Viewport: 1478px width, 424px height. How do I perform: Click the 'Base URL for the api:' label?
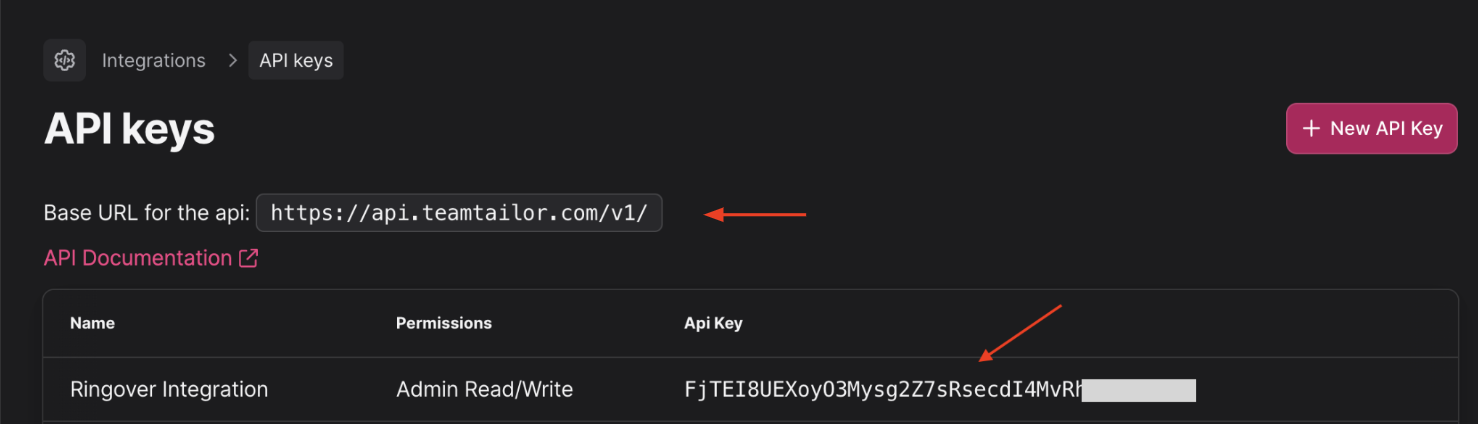click(147, 213)
